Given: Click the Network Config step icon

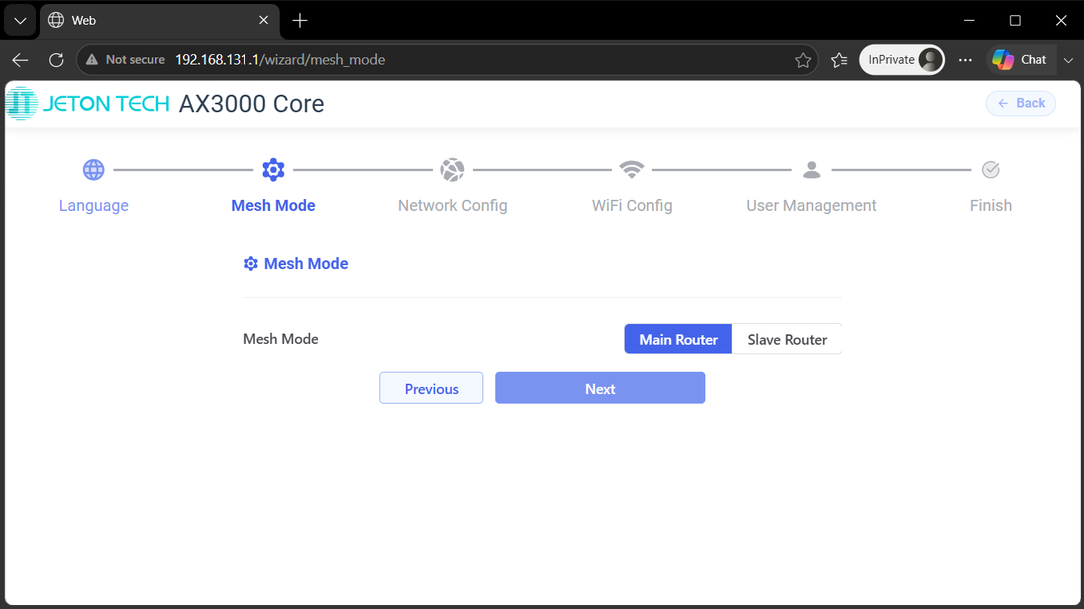Looking at the screenshot, I should tap(452, 169).
